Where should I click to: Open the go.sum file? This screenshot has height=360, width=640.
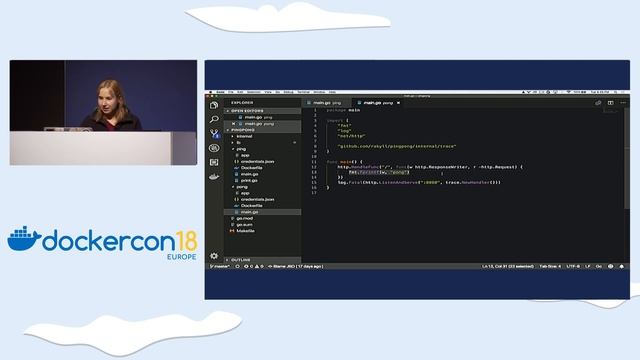coord(262,225)
